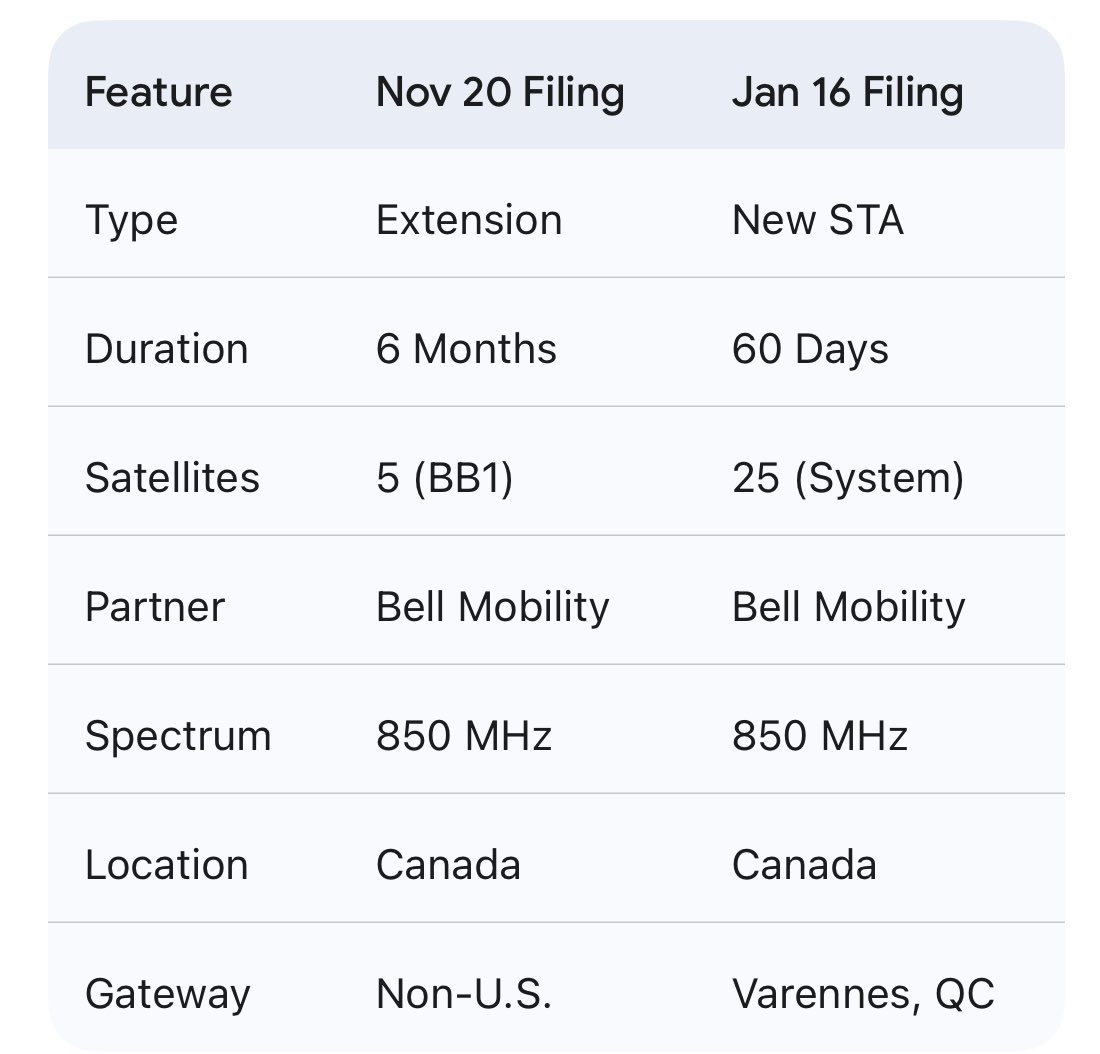Select the "Varennes, QC" gateway cell
Image resolution: width=1100 pixels, height=1054 pixels.
(863, 994)
